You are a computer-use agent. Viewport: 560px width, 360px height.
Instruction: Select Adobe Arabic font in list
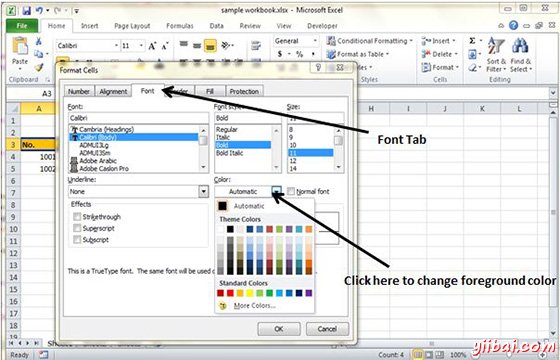coord(98,161)
